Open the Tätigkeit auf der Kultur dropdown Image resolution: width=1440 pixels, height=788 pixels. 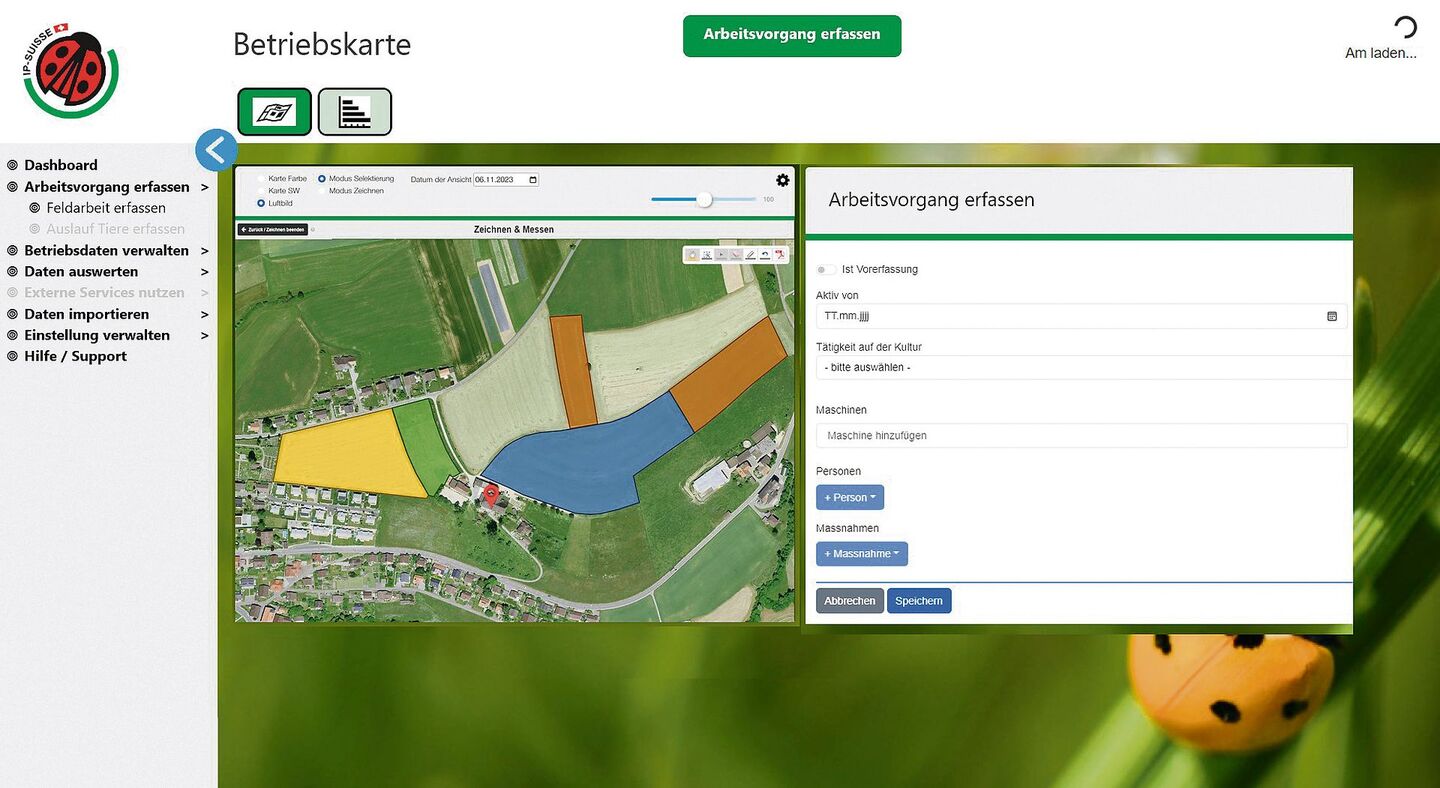click(x=1082, y=368)
